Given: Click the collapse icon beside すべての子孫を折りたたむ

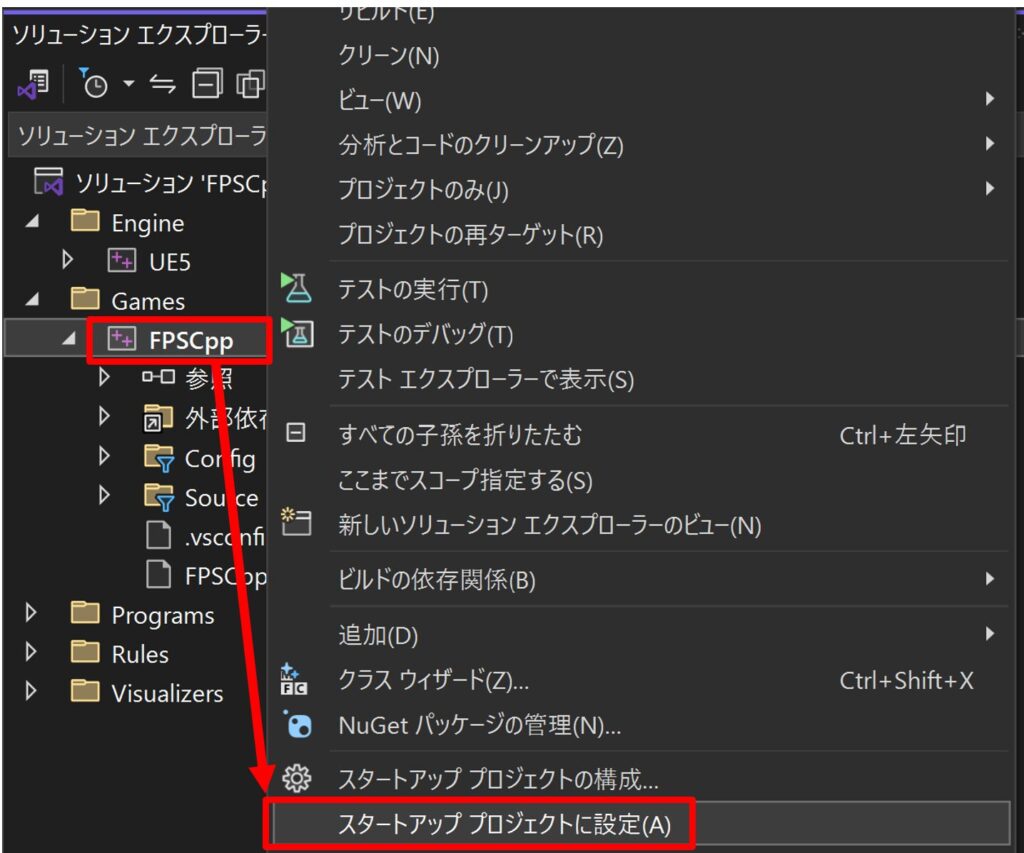Looking at the screenshot, I should point(296,432).
